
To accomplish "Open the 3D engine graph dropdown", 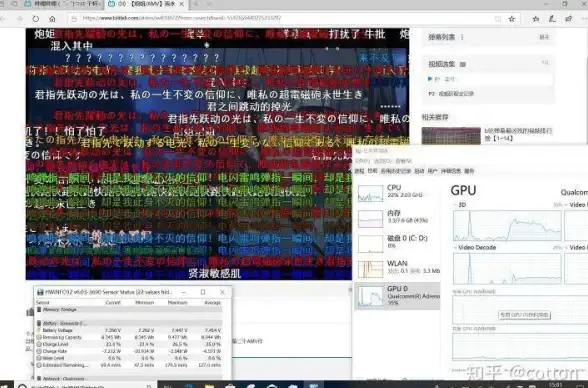I will point(460,205).
